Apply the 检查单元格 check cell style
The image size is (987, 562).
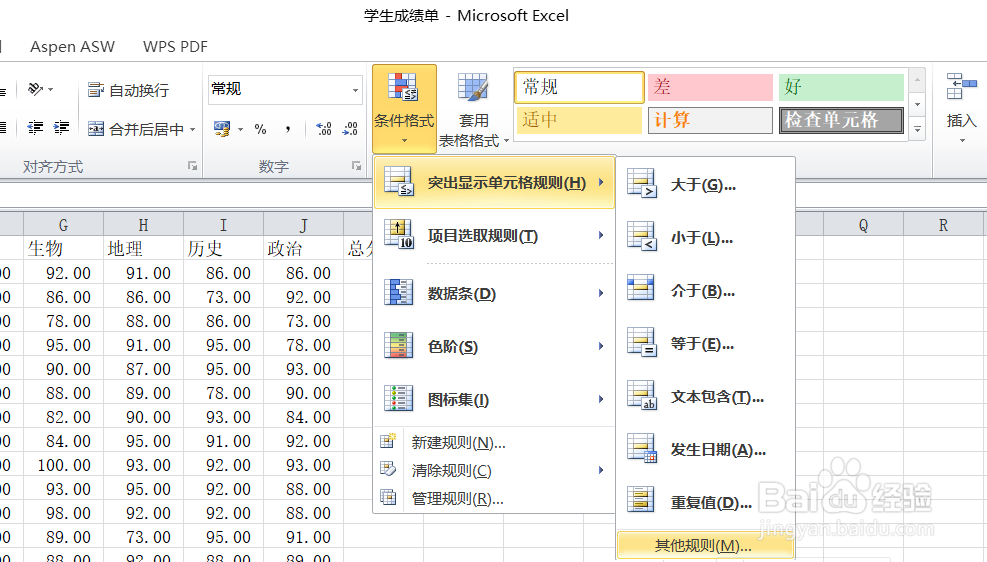click(841, 120)
